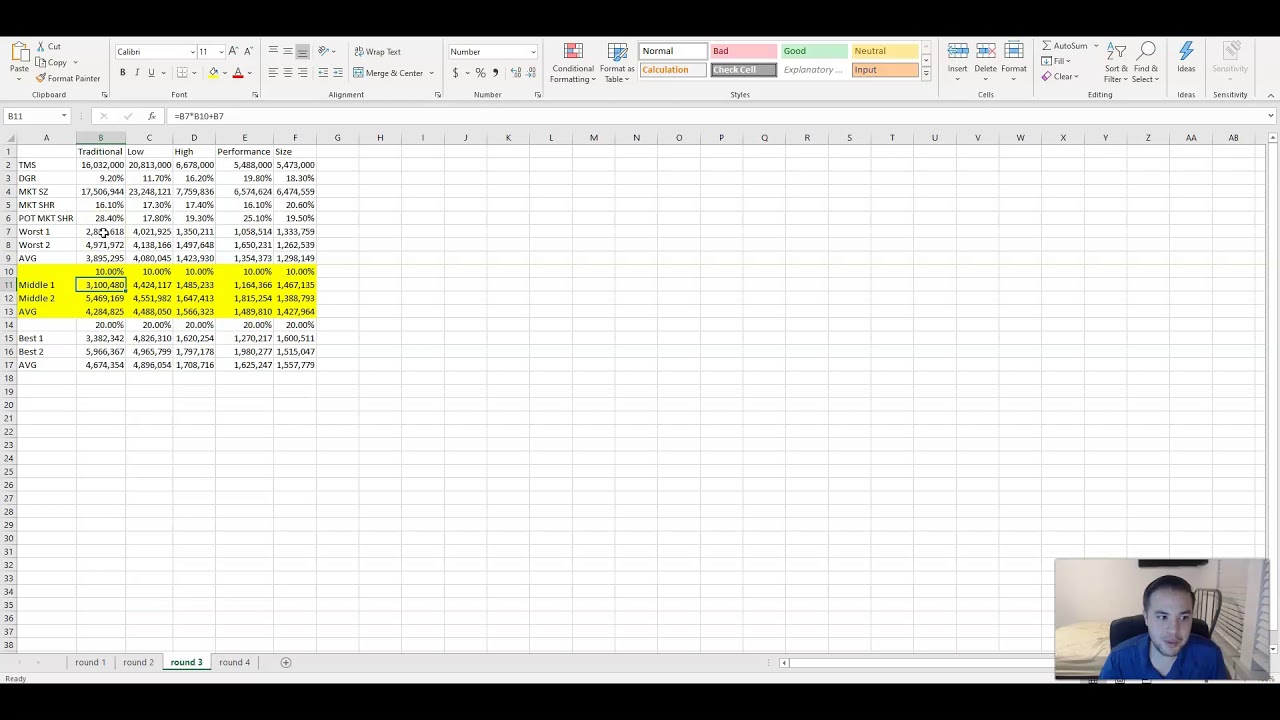Decrease the cell indent
Screen dimensions: 1280x720
click(x=323, y=73)
